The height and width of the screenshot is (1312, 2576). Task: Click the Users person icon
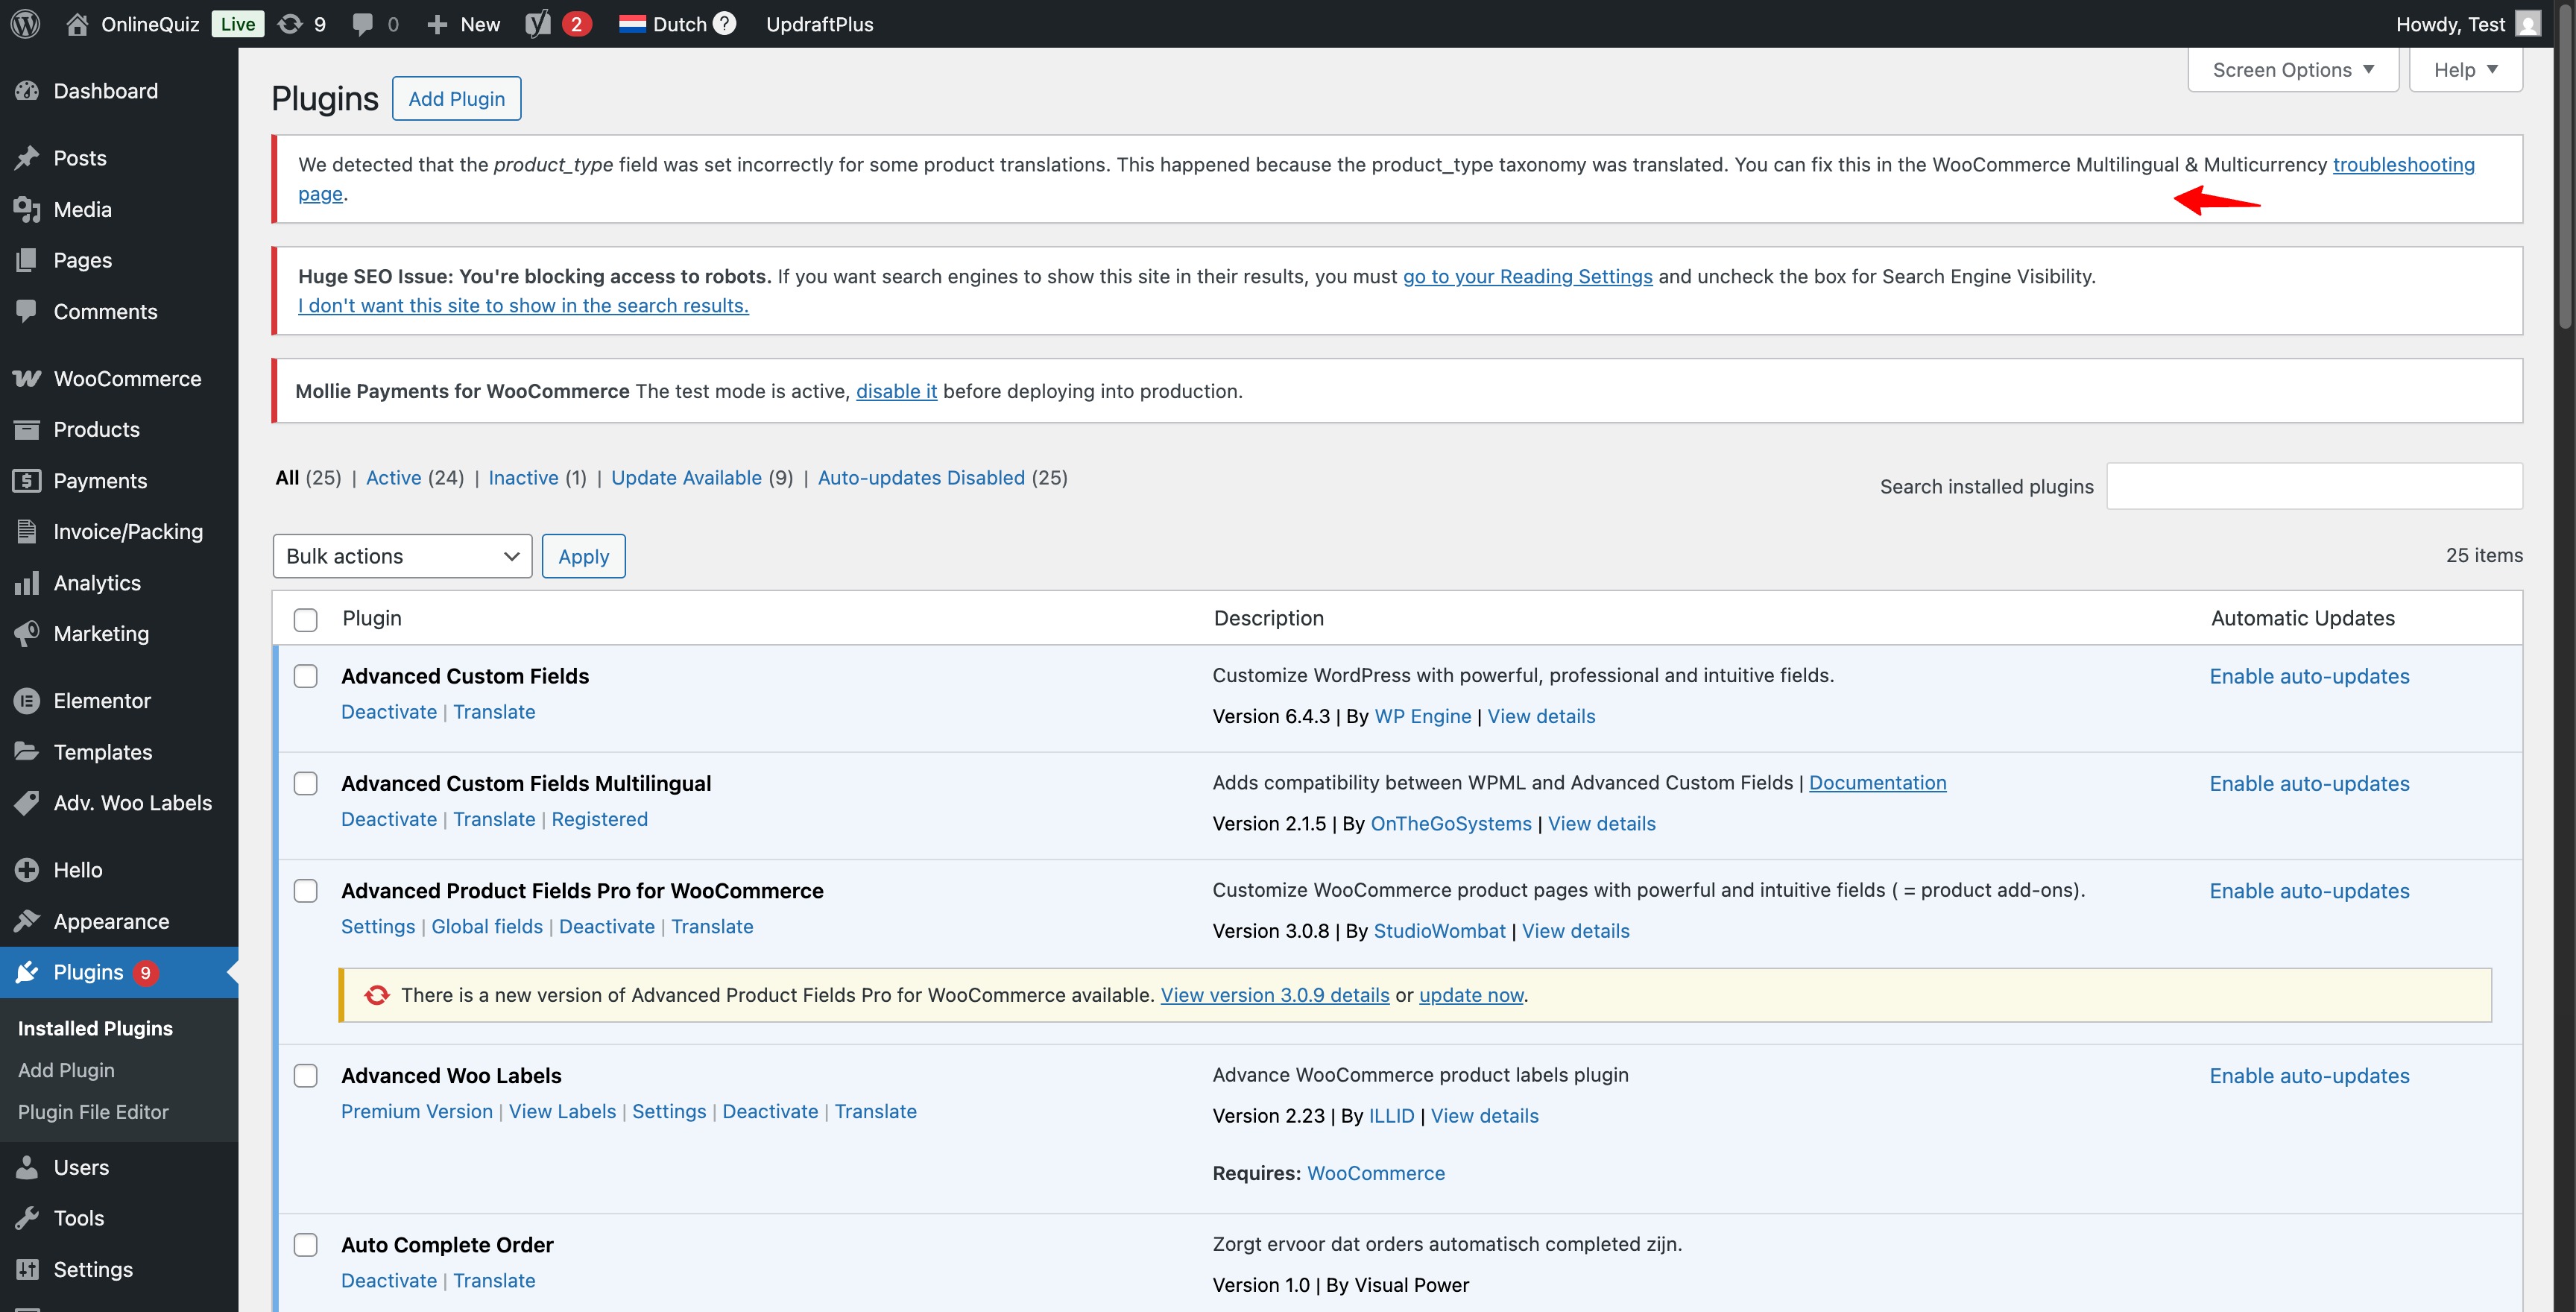coord(27,1167)
